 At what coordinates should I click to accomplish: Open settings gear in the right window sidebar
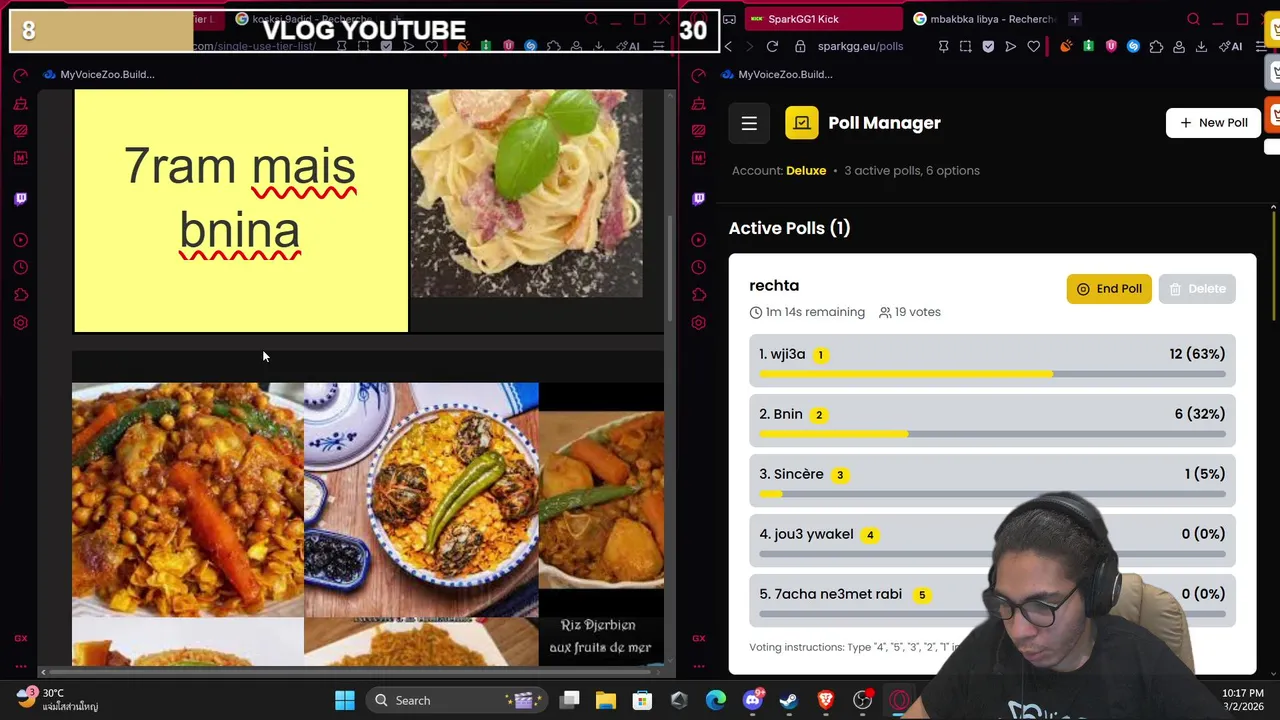tap(699, 323)
